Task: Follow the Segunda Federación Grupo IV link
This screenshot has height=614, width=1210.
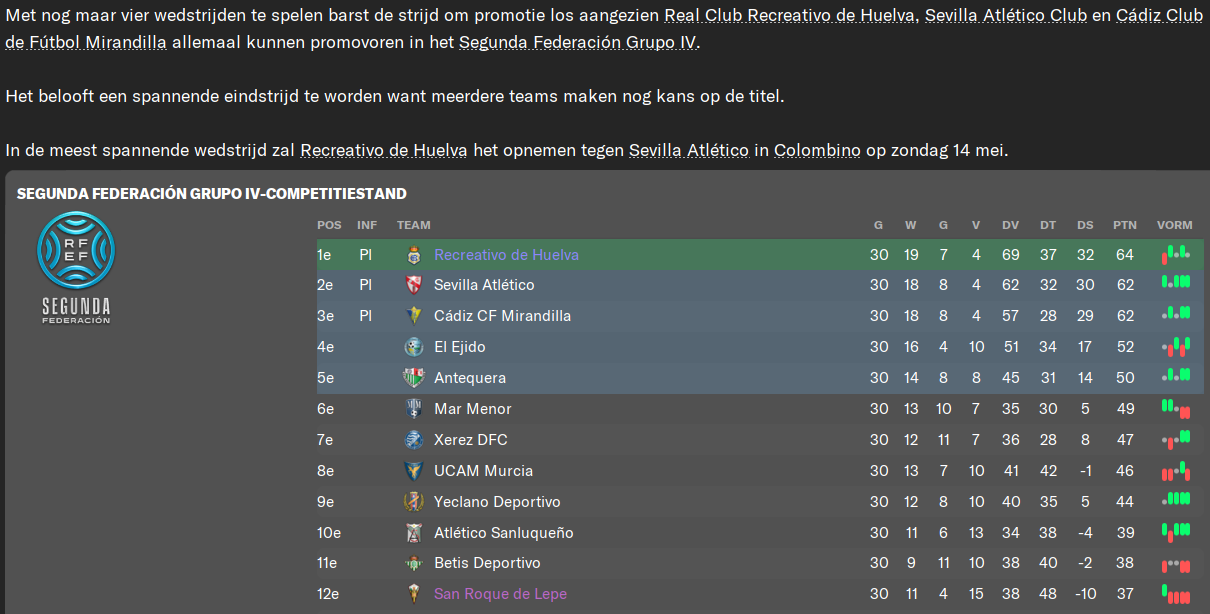Action: 578,42
